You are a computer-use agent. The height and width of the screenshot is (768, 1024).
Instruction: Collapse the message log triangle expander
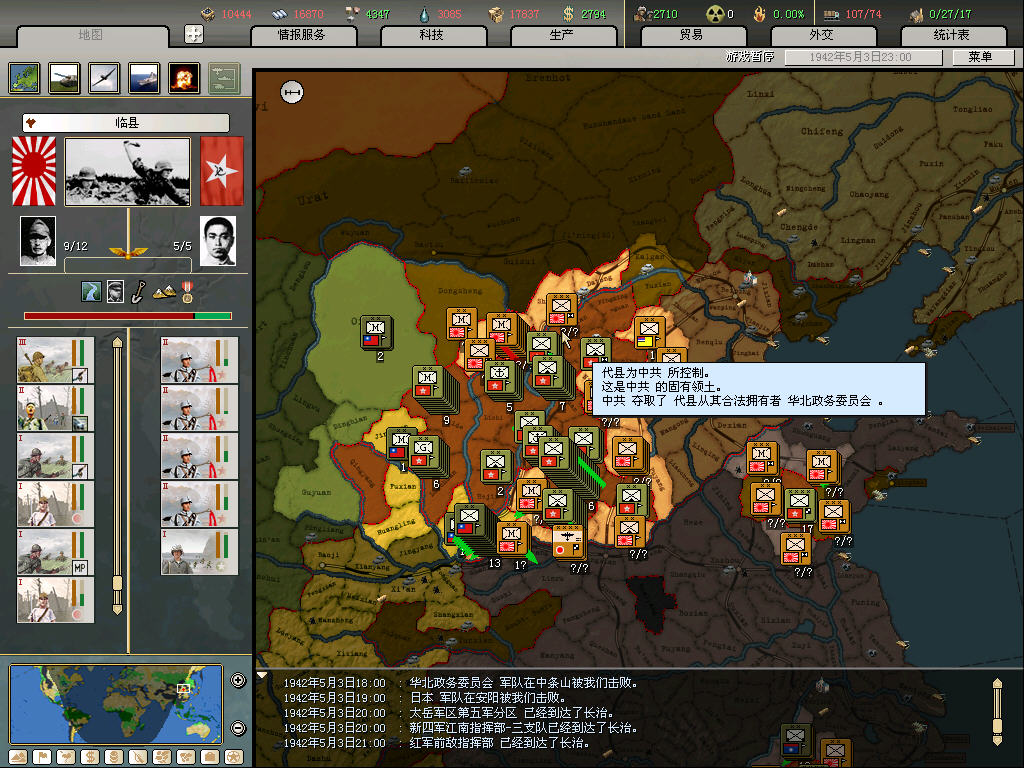(261, 675)
